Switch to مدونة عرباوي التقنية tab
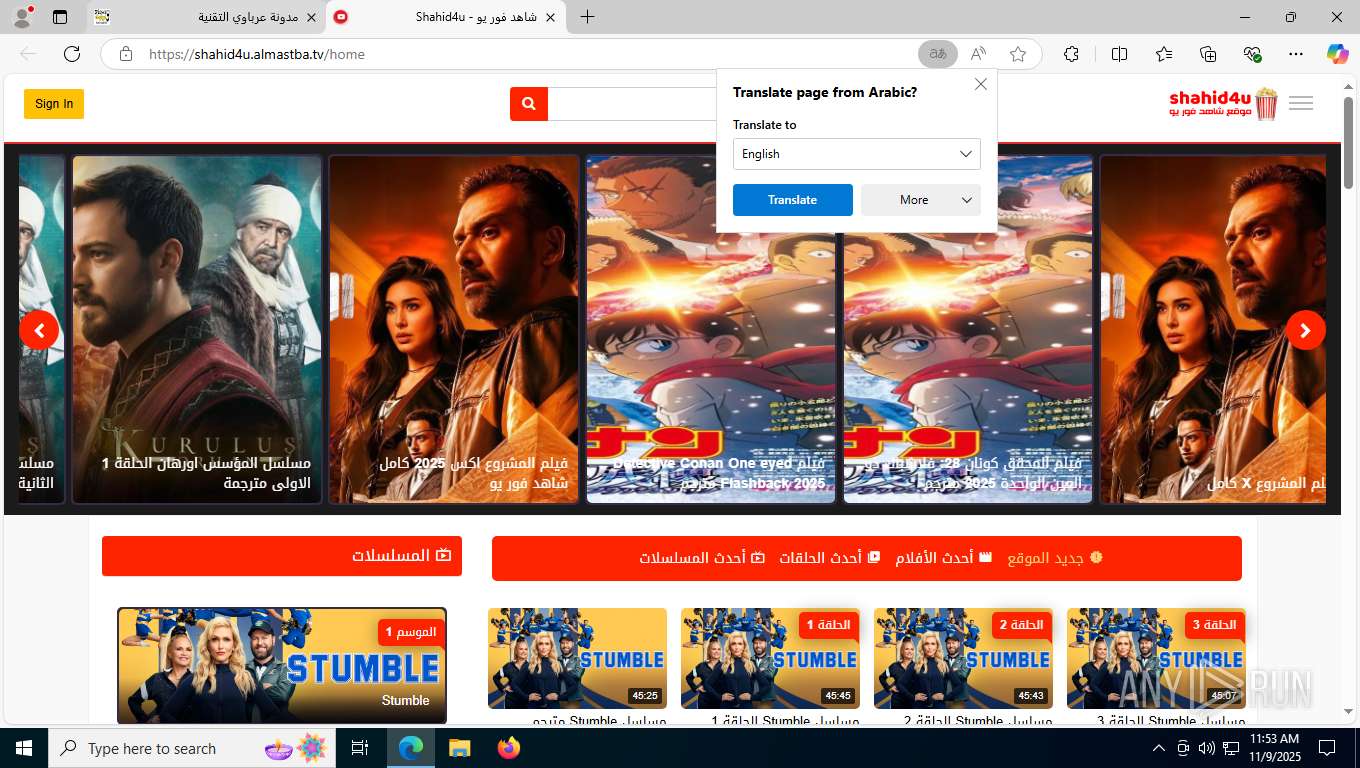 pos(205,17)
